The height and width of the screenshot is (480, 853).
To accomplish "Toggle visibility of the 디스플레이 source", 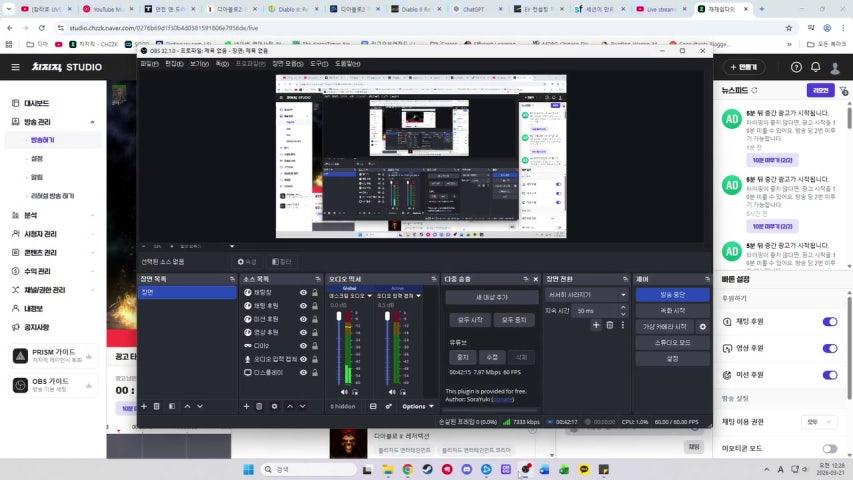I will [x=303, y=372].
